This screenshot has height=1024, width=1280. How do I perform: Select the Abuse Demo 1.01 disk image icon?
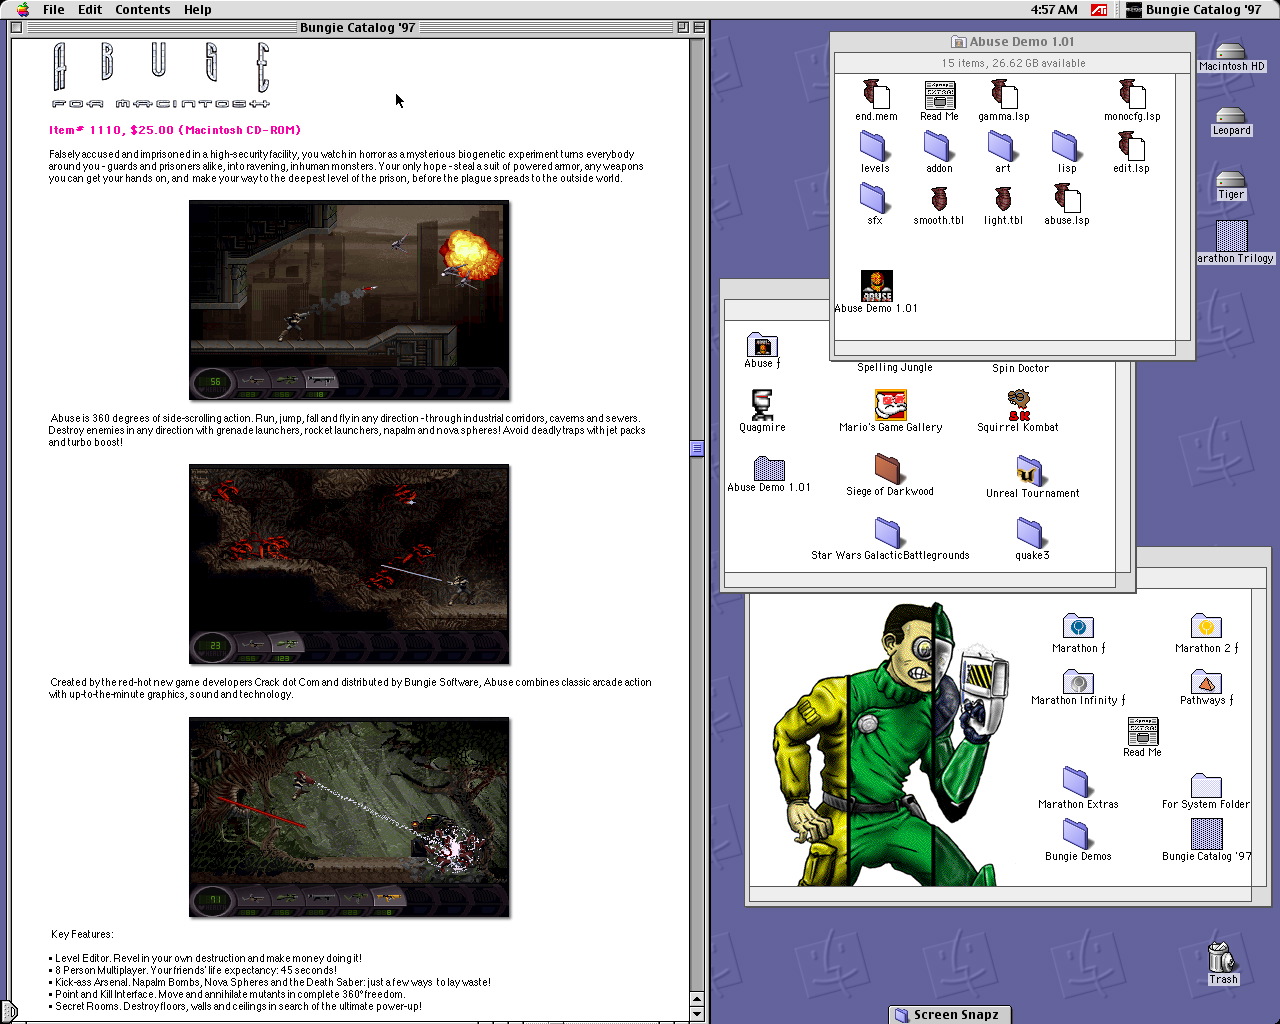pos(768,469)
